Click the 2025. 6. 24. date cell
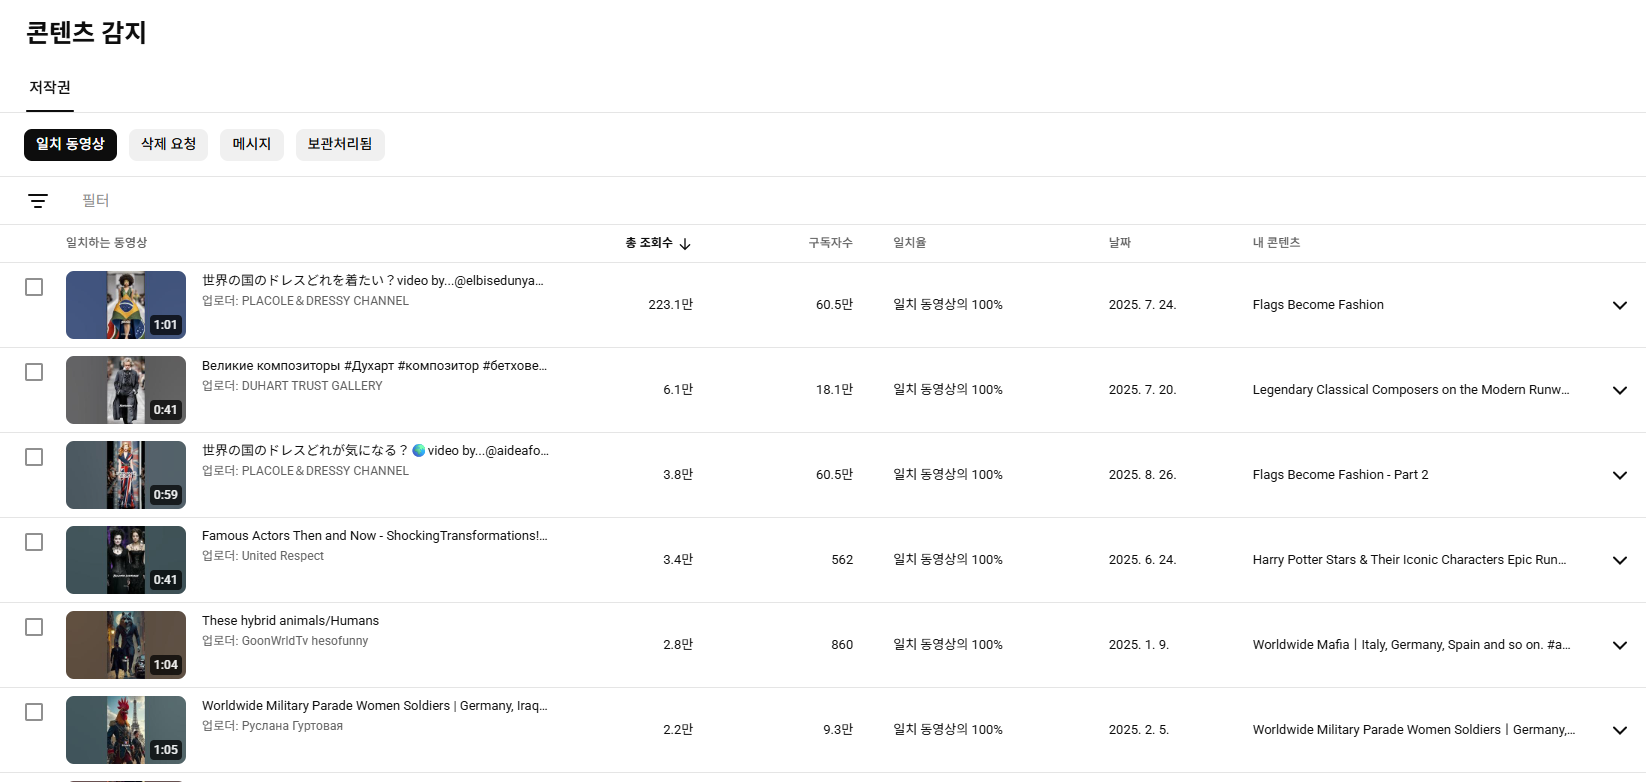This screenshot has width=1646, height=782. pos(1142,560)
